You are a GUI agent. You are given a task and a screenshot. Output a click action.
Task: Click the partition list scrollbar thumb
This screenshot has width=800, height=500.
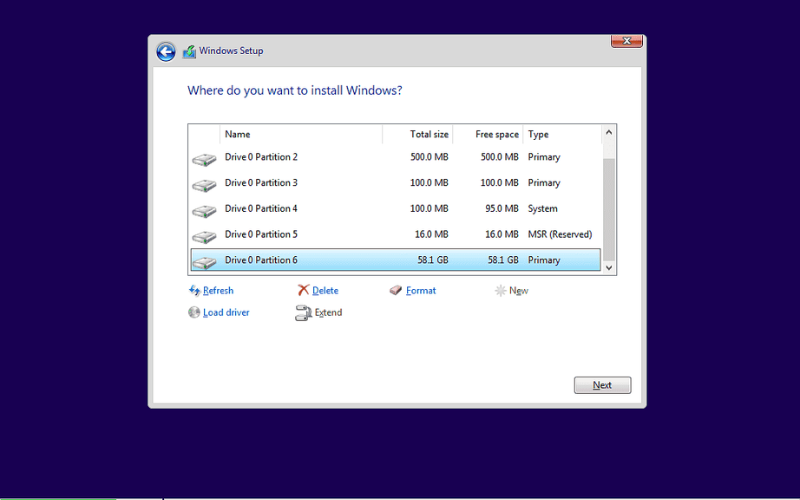(609, 210)
